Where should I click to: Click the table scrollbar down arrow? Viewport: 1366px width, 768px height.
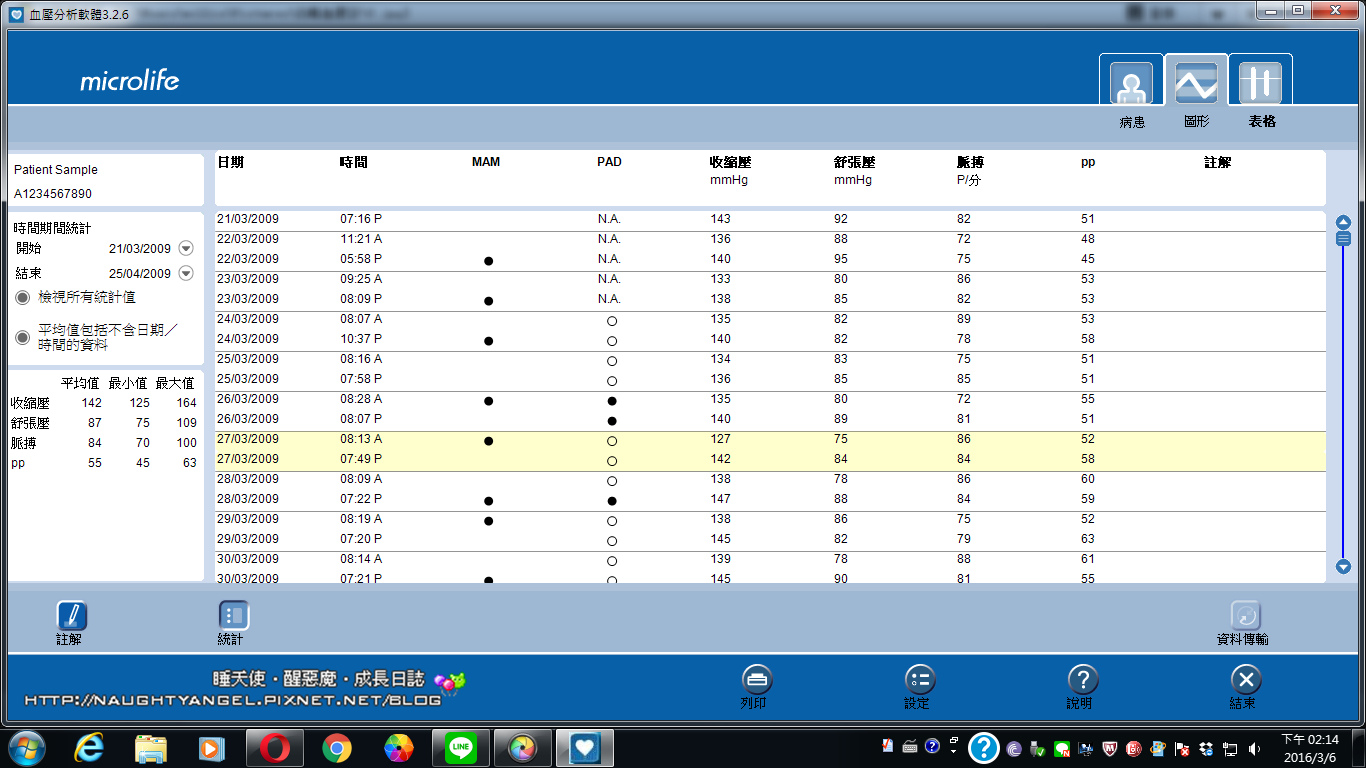(1343, 567)
